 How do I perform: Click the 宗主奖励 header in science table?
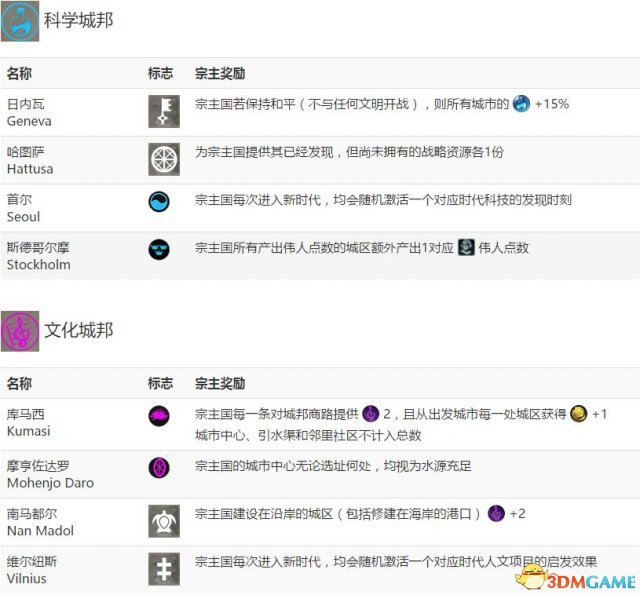point(220,74)
